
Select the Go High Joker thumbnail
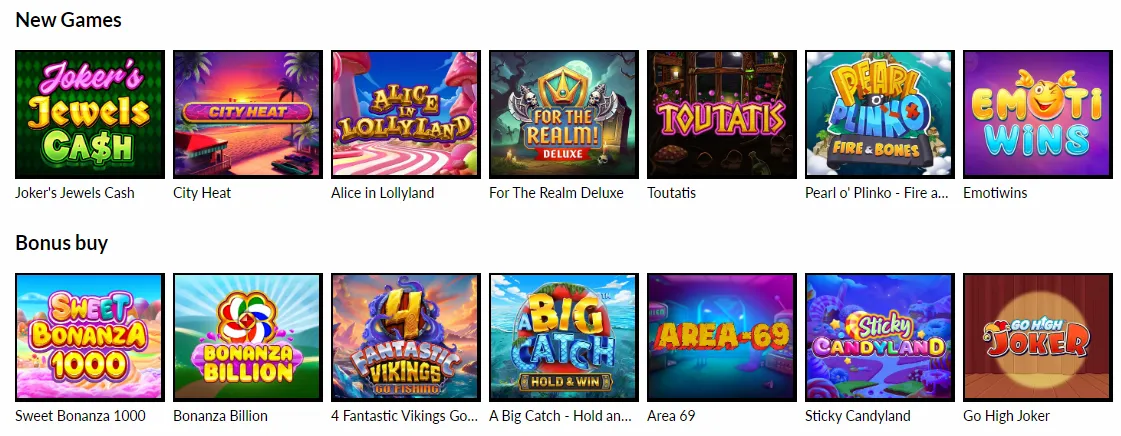click(x=1038, y=337)
